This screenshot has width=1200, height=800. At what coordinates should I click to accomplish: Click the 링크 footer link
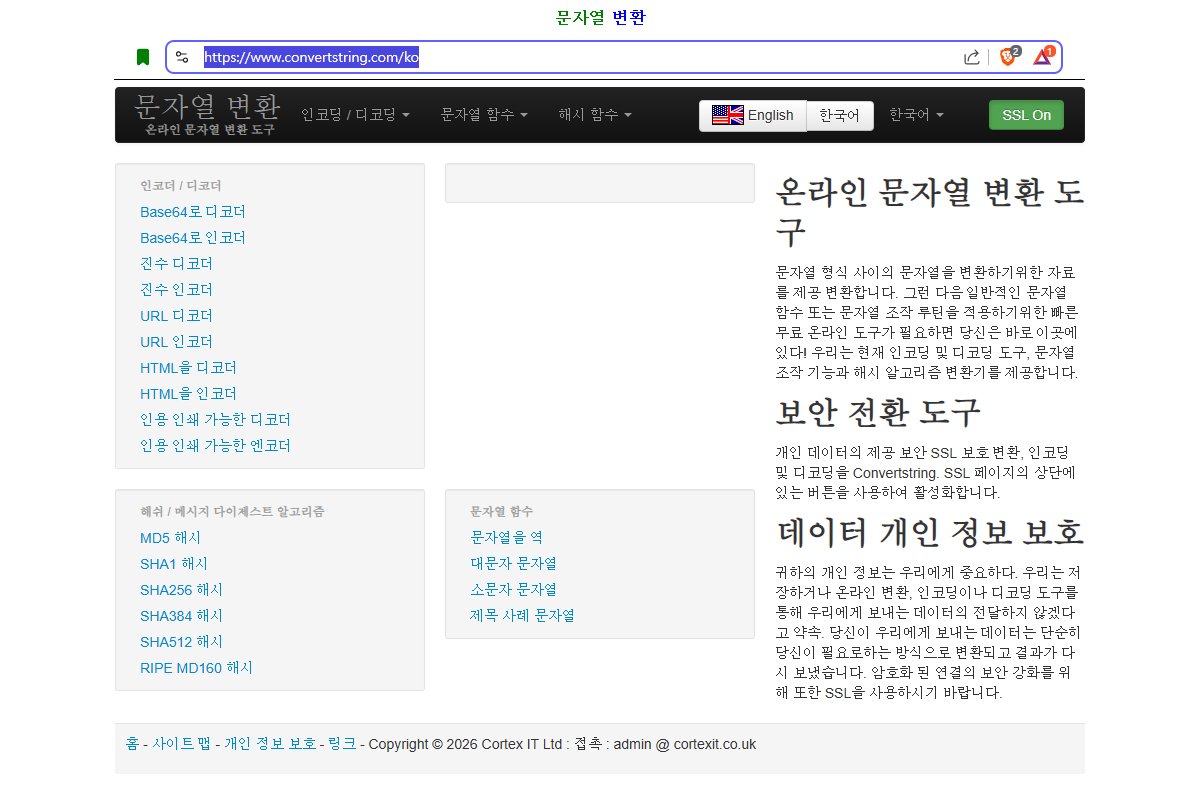(x=342, y=744)
